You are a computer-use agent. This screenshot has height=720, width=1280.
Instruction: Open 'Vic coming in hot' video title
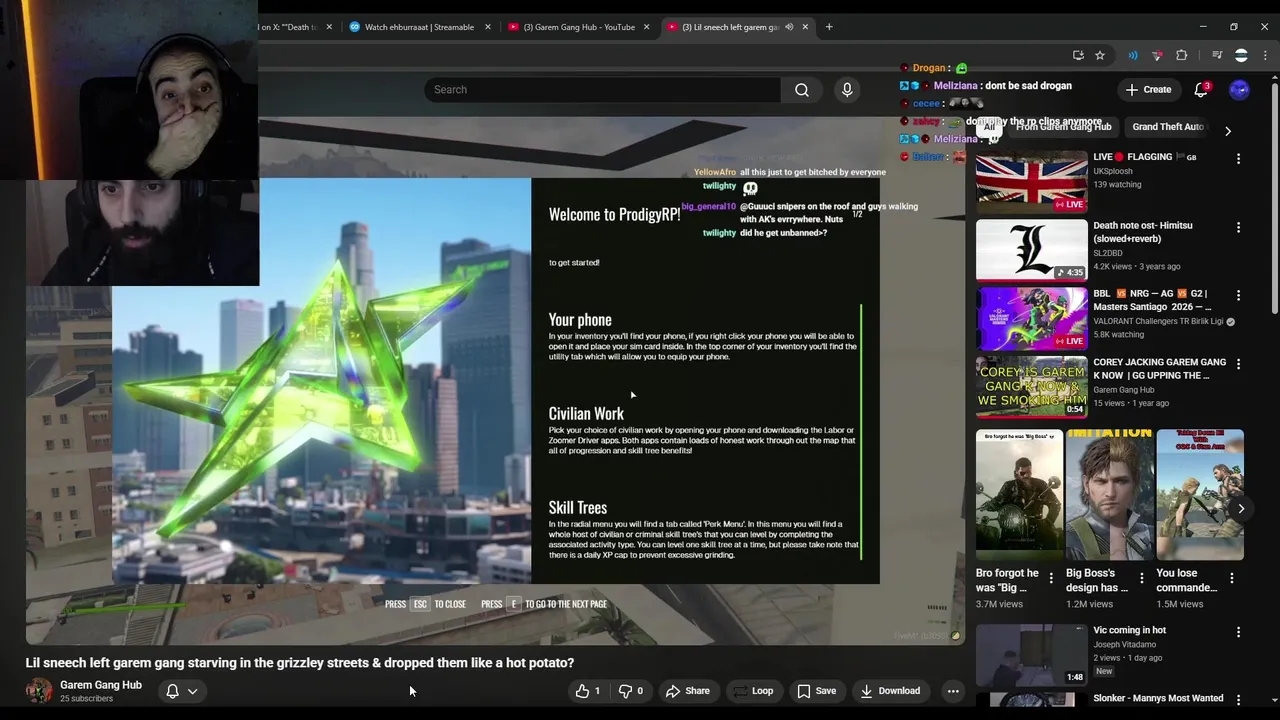click(1129, 631)
